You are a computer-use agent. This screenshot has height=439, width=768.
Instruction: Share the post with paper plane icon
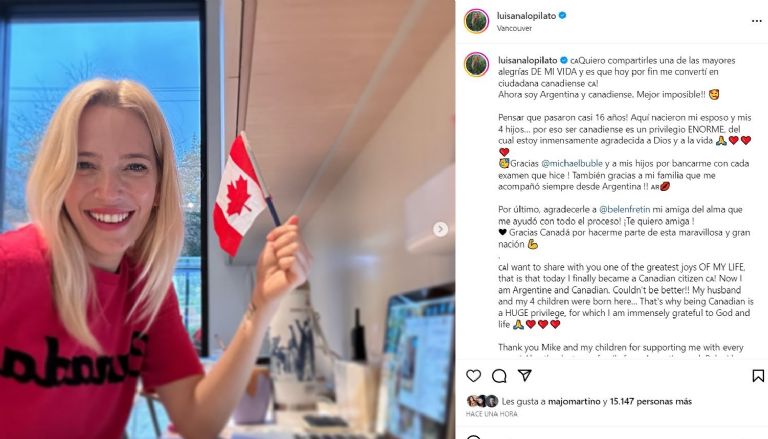click(525, 375)
